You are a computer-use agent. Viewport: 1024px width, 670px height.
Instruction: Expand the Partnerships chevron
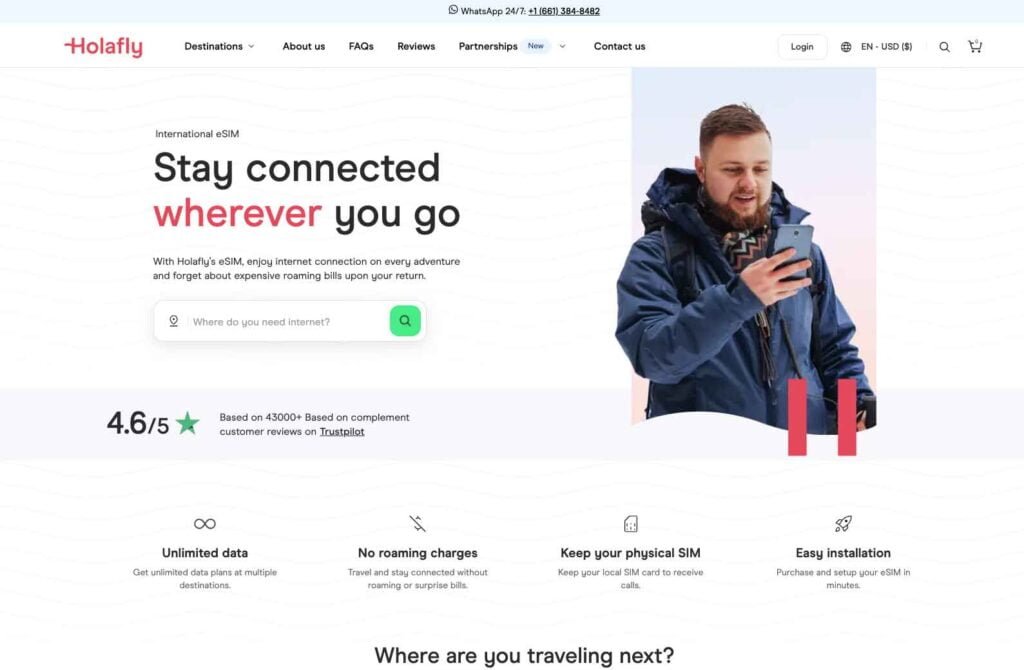[562, 46]
